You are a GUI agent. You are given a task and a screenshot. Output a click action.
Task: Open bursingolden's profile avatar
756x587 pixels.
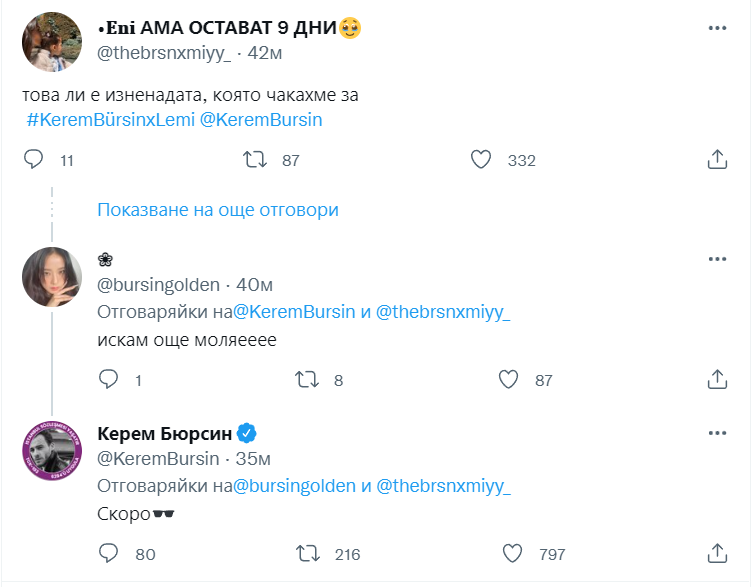tap(52, 277)
